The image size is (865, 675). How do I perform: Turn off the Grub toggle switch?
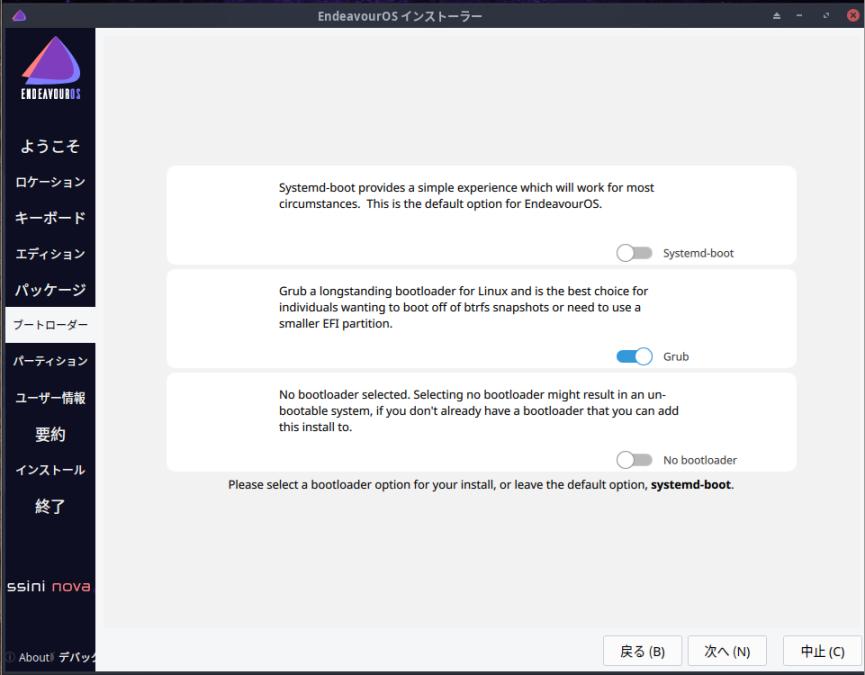tap(634, 356)
